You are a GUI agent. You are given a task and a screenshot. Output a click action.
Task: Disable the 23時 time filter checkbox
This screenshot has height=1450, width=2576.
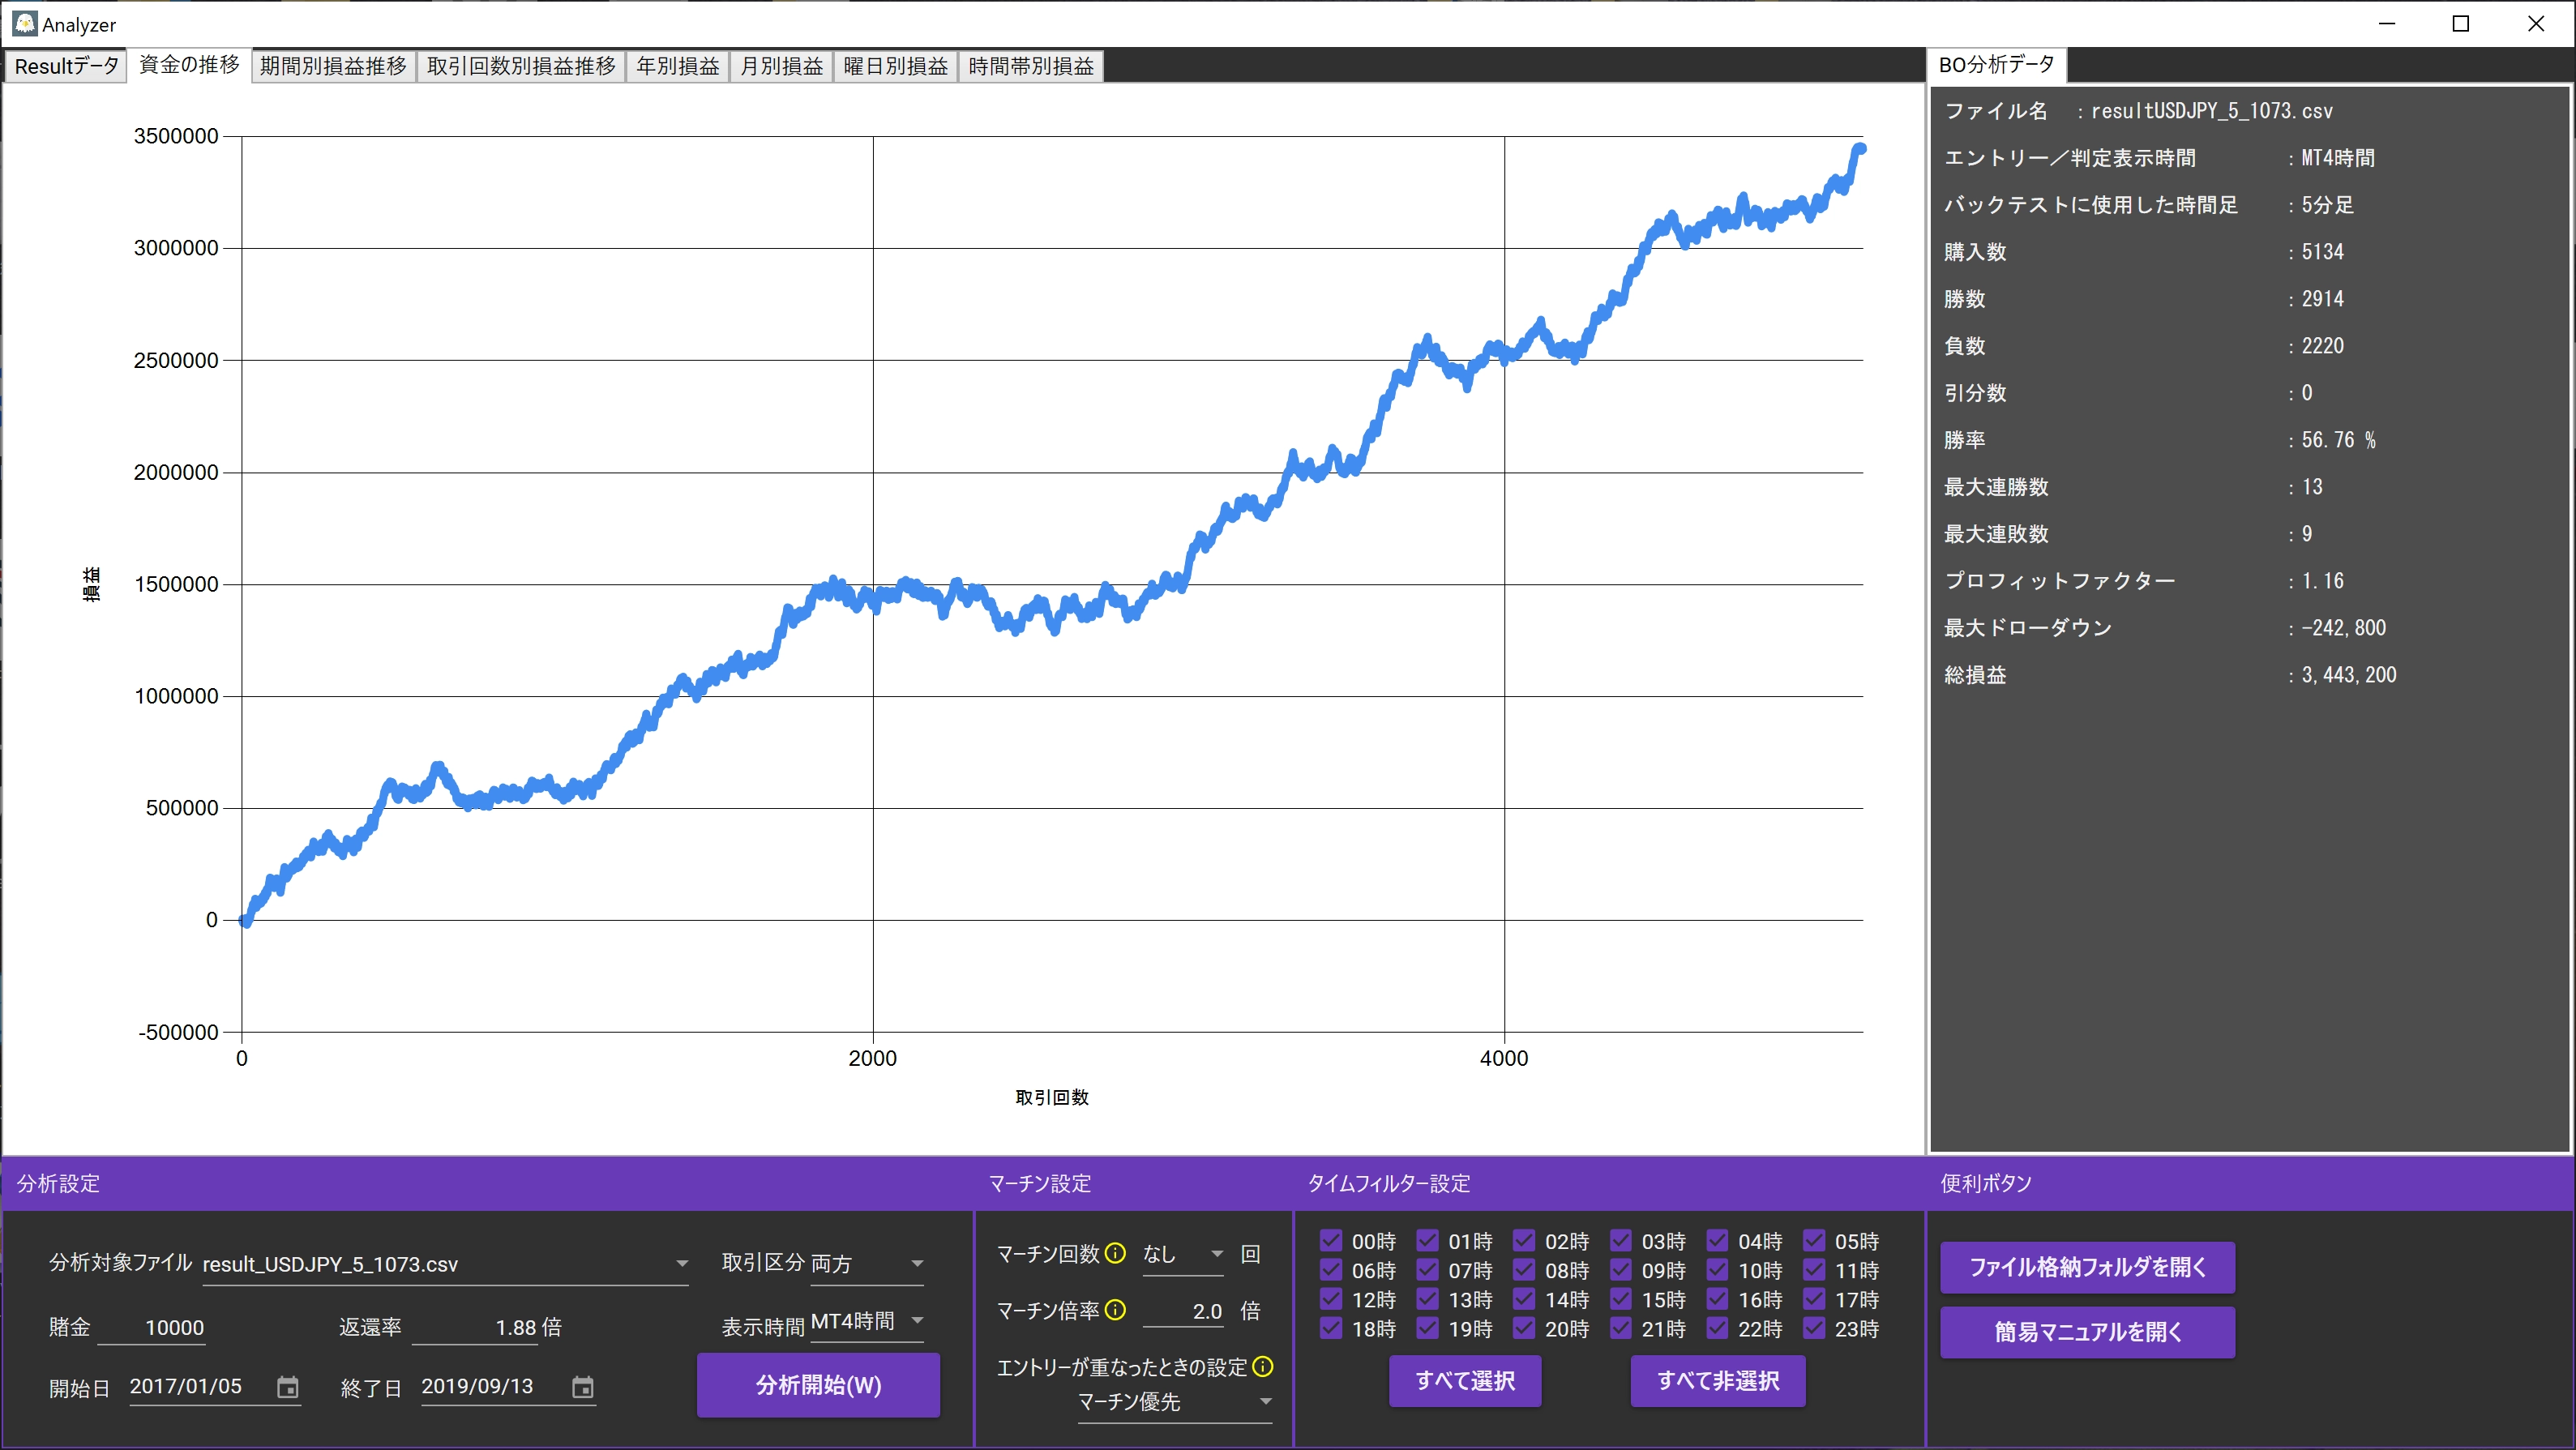pos(1814,1328)
